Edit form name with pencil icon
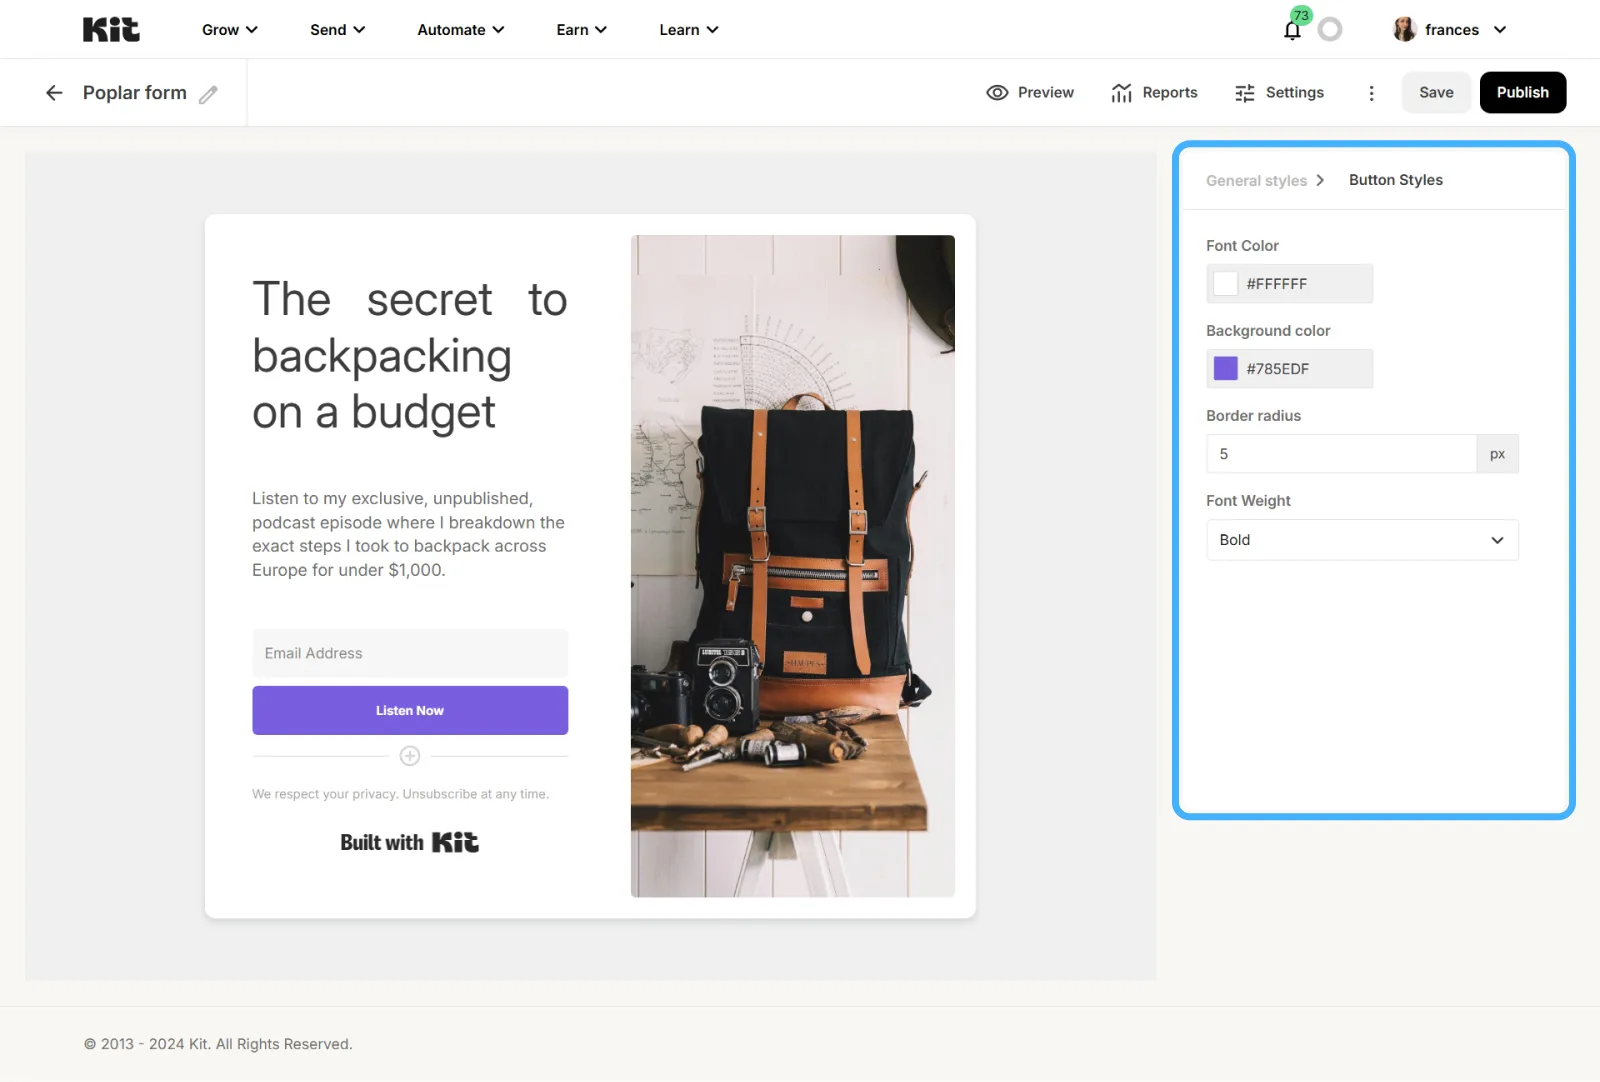Viewport: 1600px width, 1082px height. click(x=208, y=94)
